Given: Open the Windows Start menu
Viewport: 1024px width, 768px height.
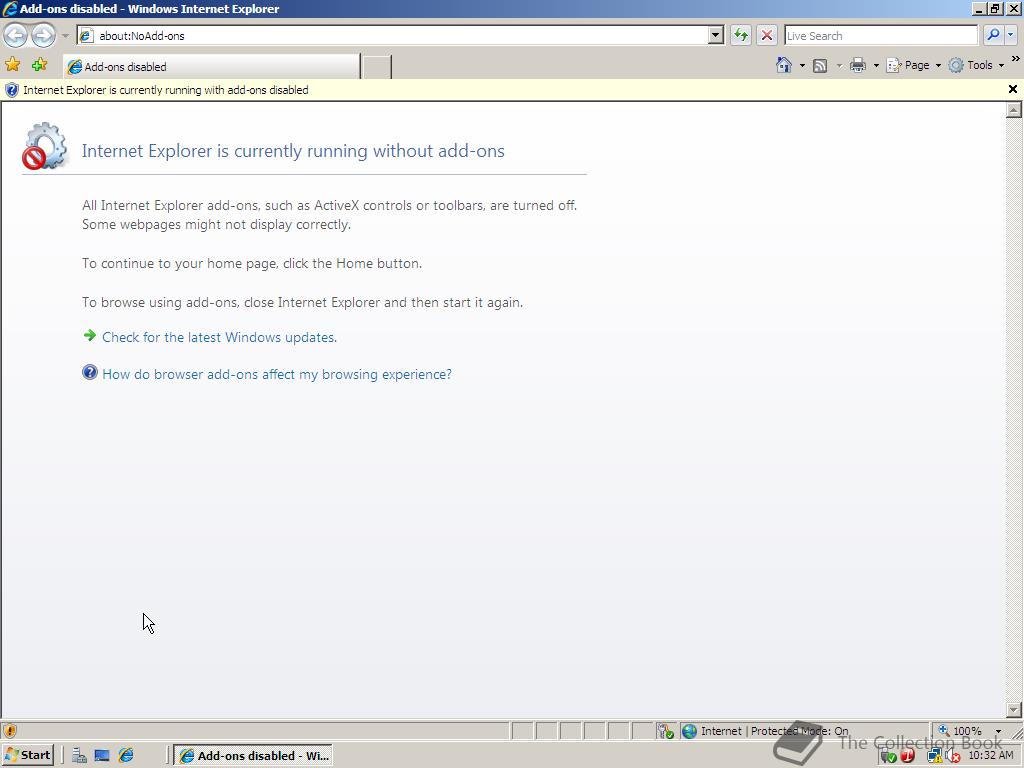Looking at the screenshot, I should 27,756.
